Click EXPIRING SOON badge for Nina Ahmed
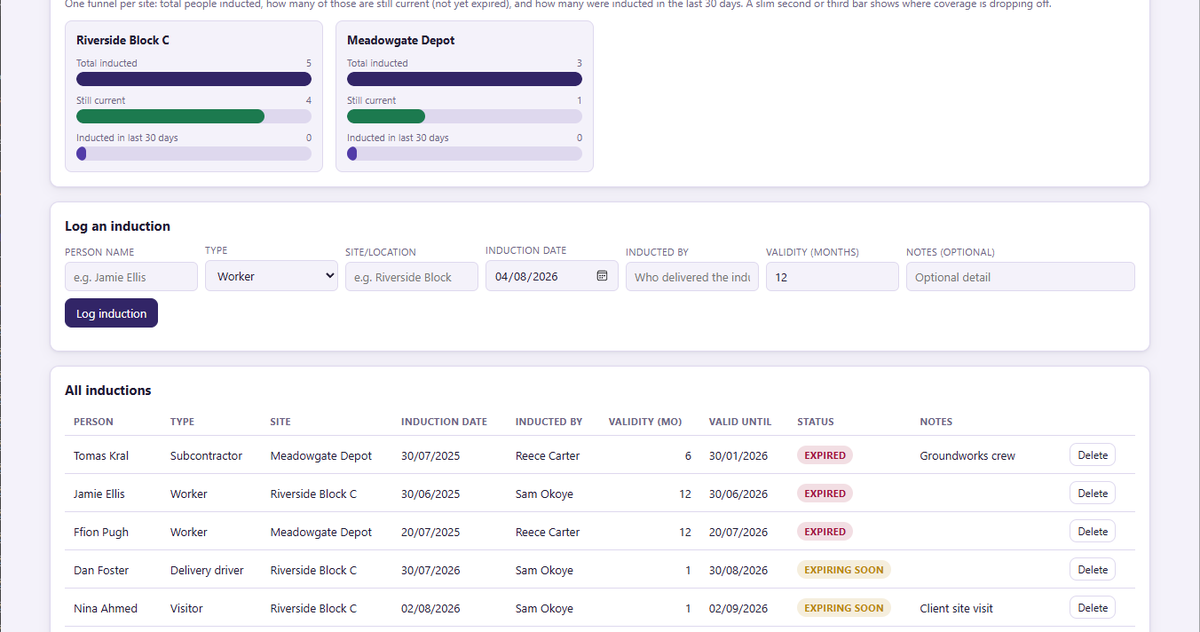Viewport: 1200px width, 632px height. 844,607
